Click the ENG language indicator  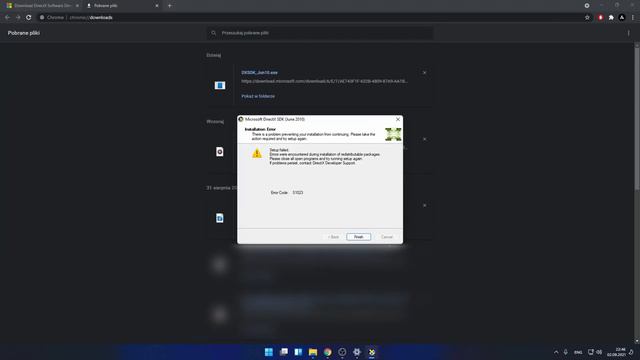tap(578, 352)
